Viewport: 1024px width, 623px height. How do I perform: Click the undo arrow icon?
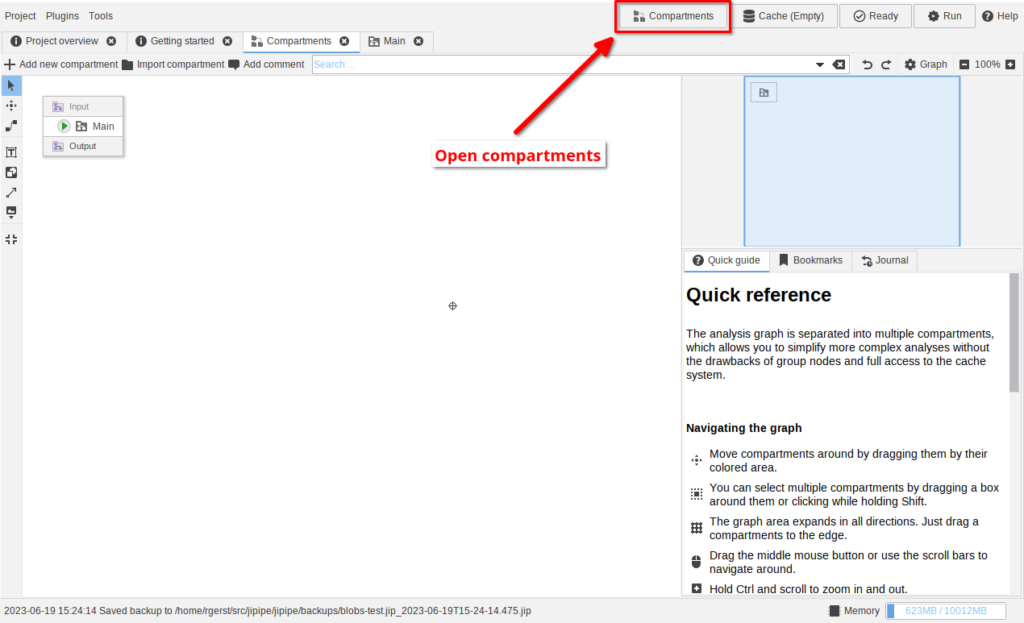click(x=867, y=65)
